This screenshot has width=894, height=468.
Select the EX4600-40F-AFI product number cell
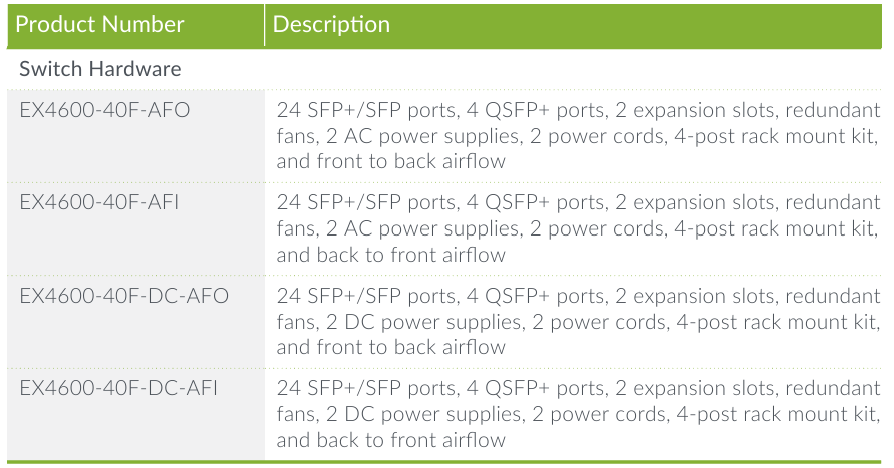[100, 203]
